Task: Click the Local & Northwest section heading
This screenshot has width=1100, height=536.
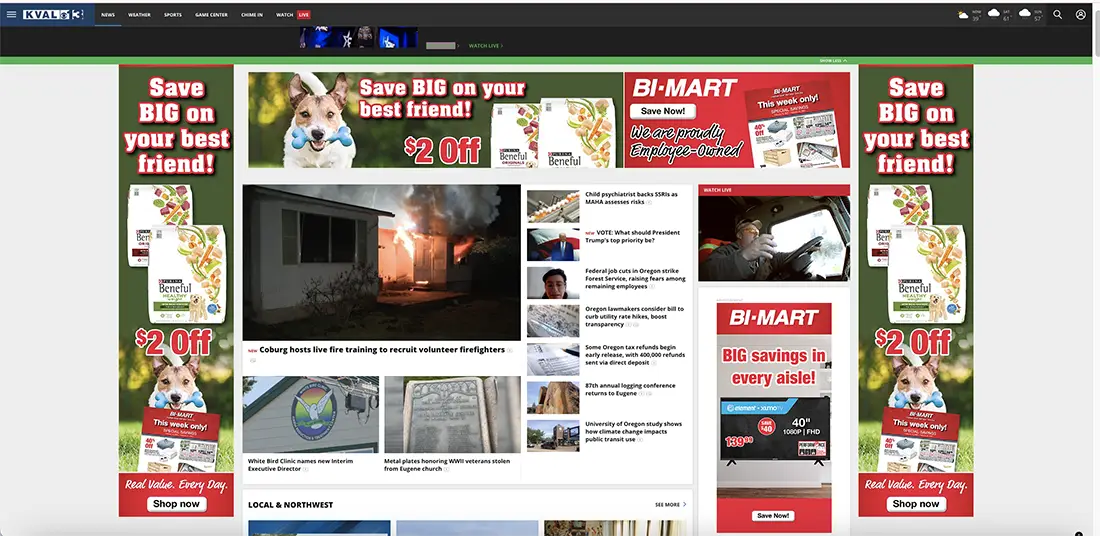Action: (x=290, y=505)
